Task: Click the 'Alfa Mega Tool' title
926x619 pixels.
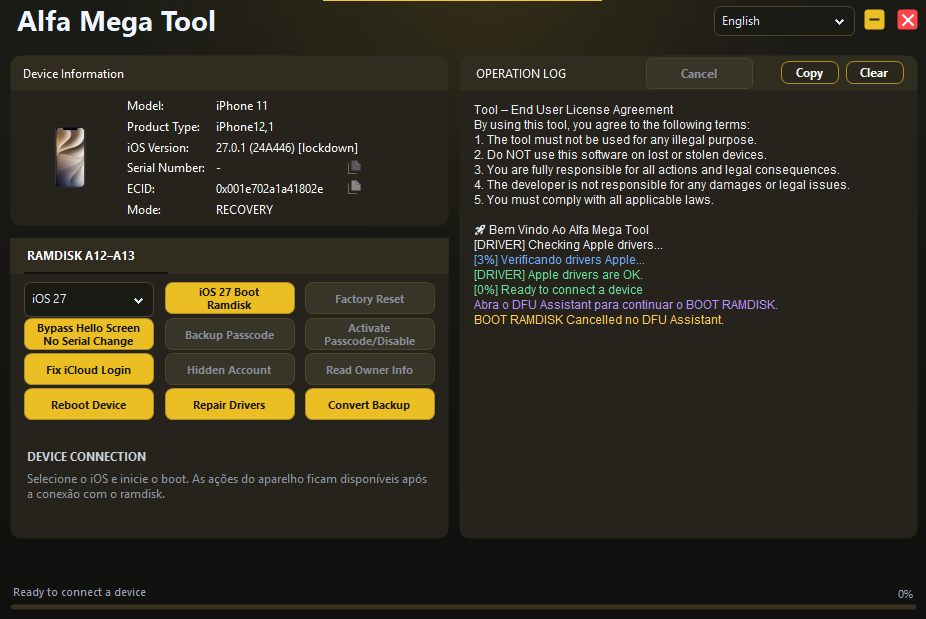Action: pyautogui.click(x=116, y=21)
